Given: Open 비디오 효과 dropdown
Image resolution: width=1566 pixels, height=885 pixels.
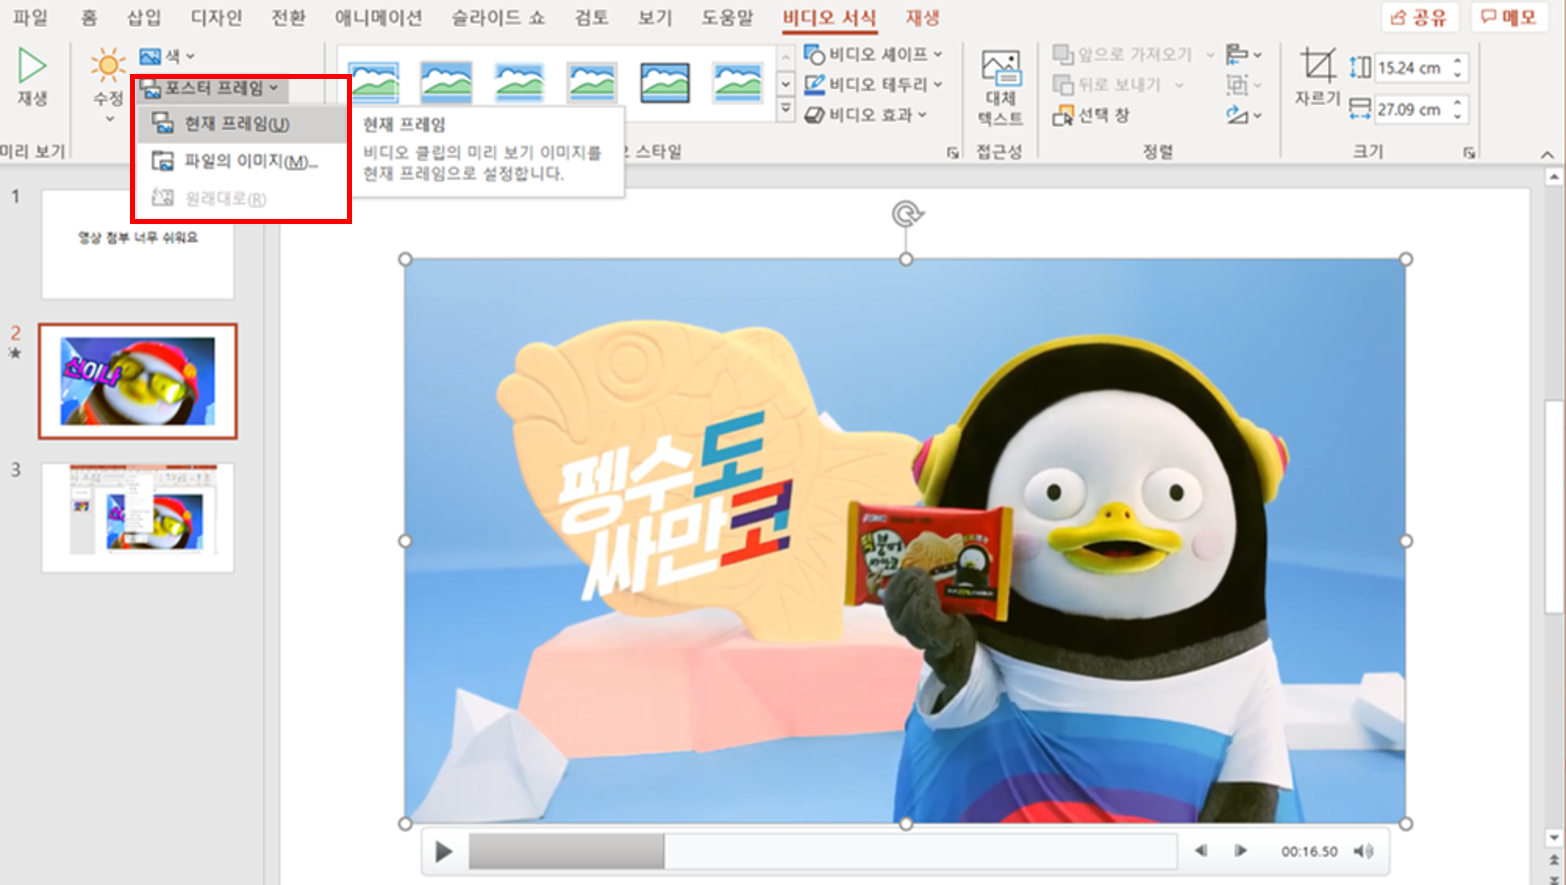Looking at the screenshot, I should click(x=866, y=114).
